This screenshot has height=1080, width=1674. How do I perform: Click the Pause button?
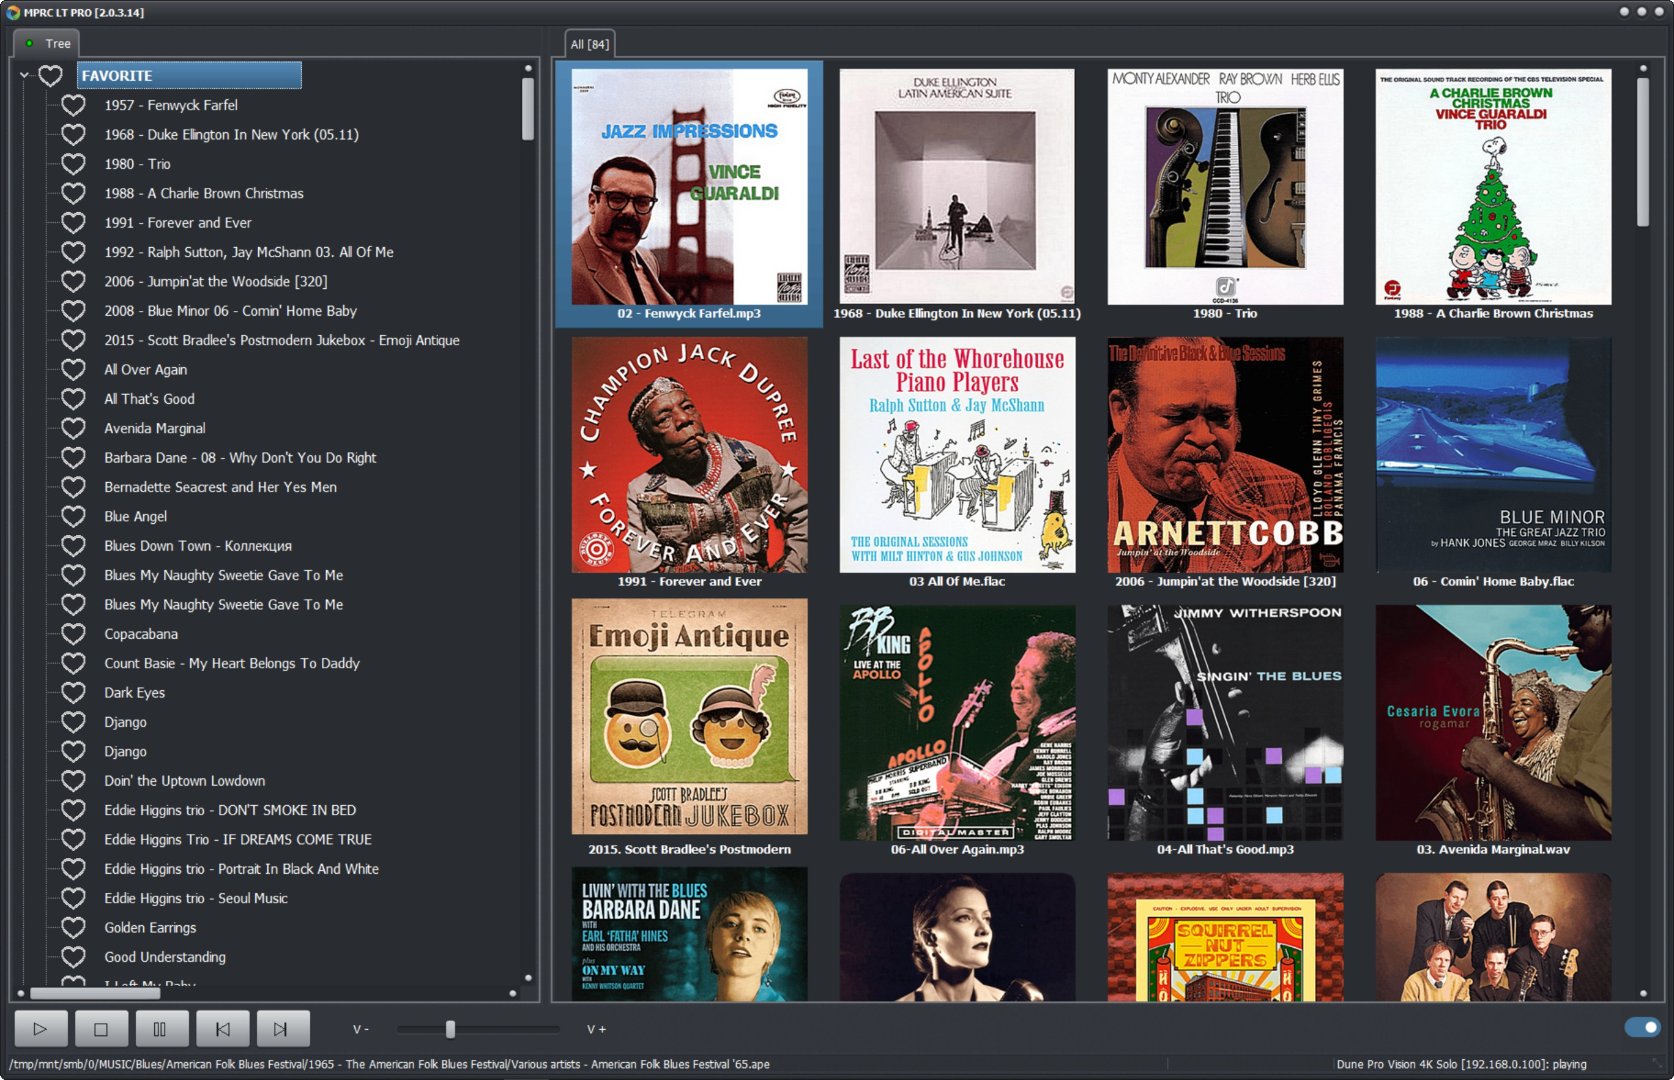160,1028
